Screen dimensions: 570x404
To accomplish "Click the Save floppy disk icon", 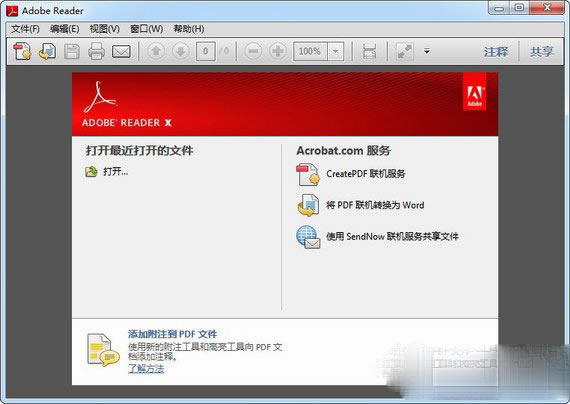I will pos(72,51).
